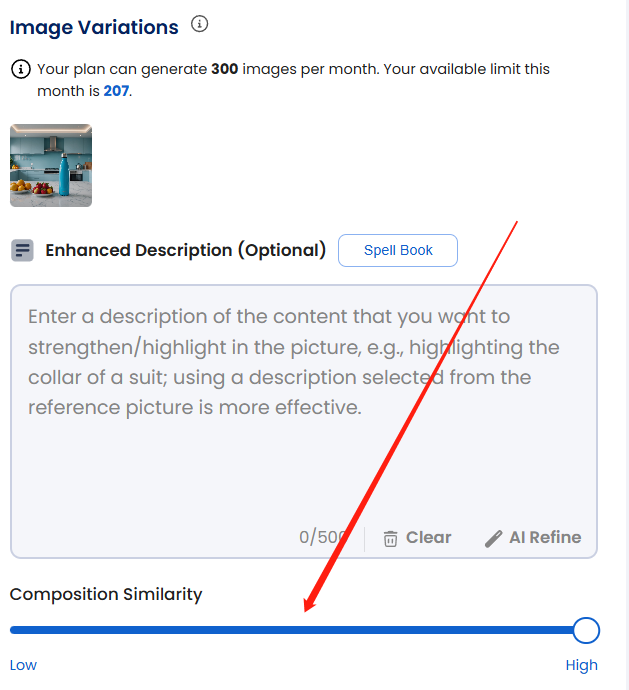629x690 pixels.
Task: Click the Enhanced Description (Optional) label
Action: click(186, 250)
